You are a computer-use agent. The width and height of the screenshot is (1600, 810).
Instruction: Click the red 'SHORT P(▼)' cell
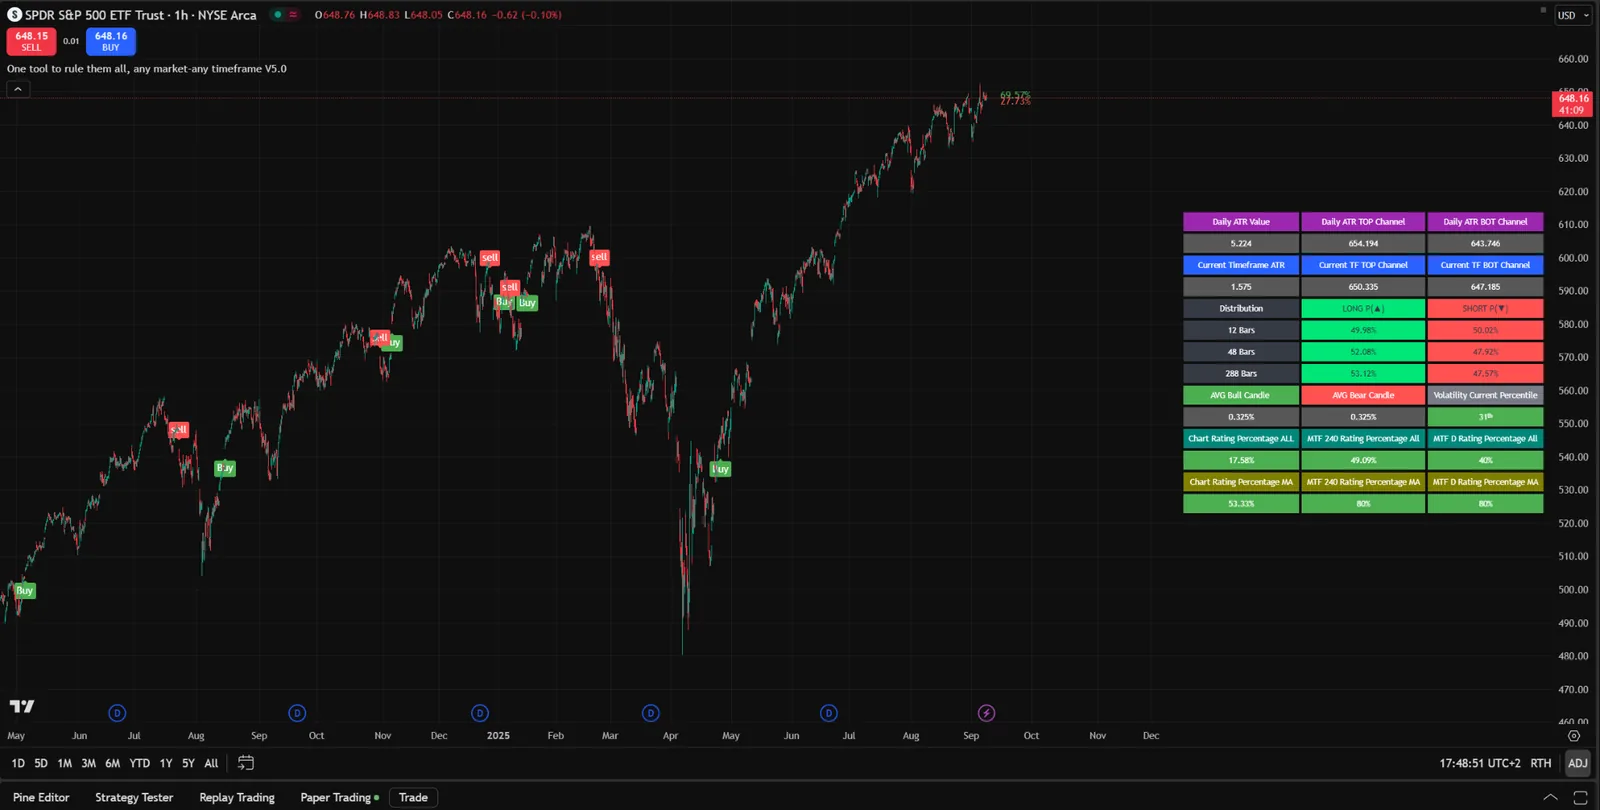(x=1485, y=308)
